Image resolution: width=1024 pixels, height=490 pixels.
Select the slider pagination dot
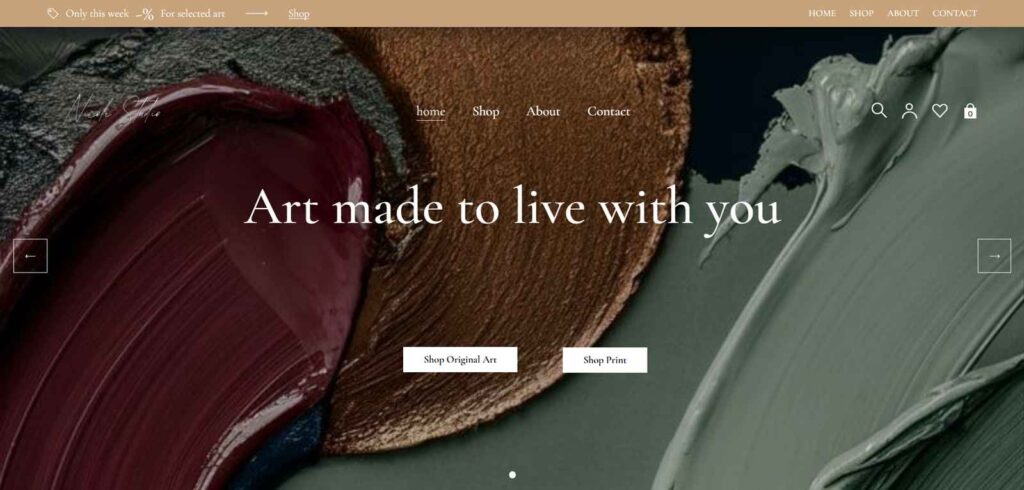point(512,475)
